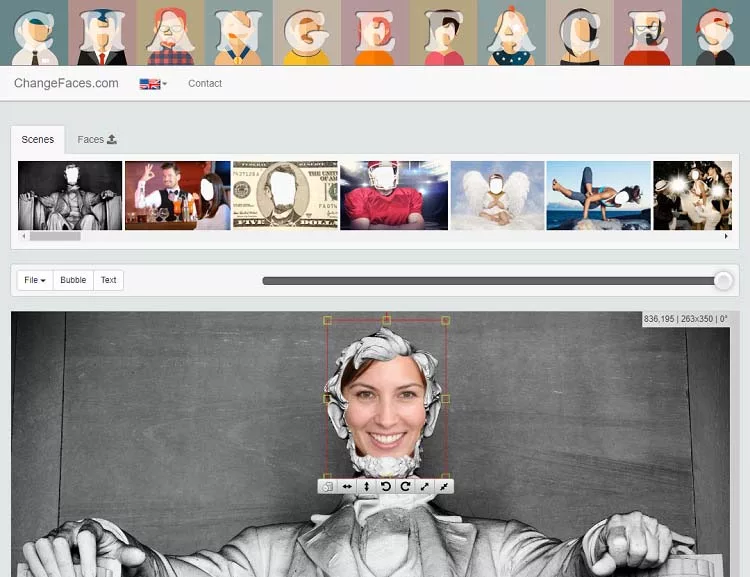750x577 pixels.
Task: Click the scenes scrollbar right arrow
Action: (726, 236)
